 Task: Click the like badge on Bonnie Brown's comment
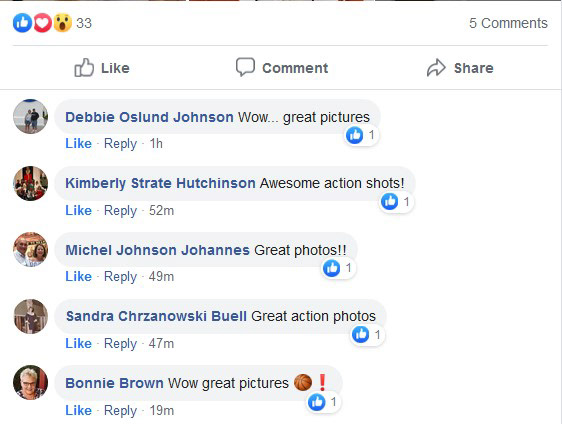[324, 402]
